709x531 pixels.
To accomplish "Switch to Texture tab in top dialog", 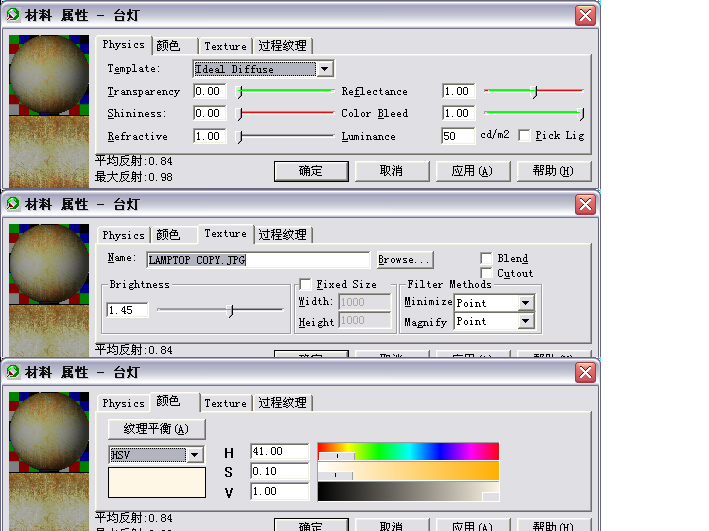I will point(225,46).
